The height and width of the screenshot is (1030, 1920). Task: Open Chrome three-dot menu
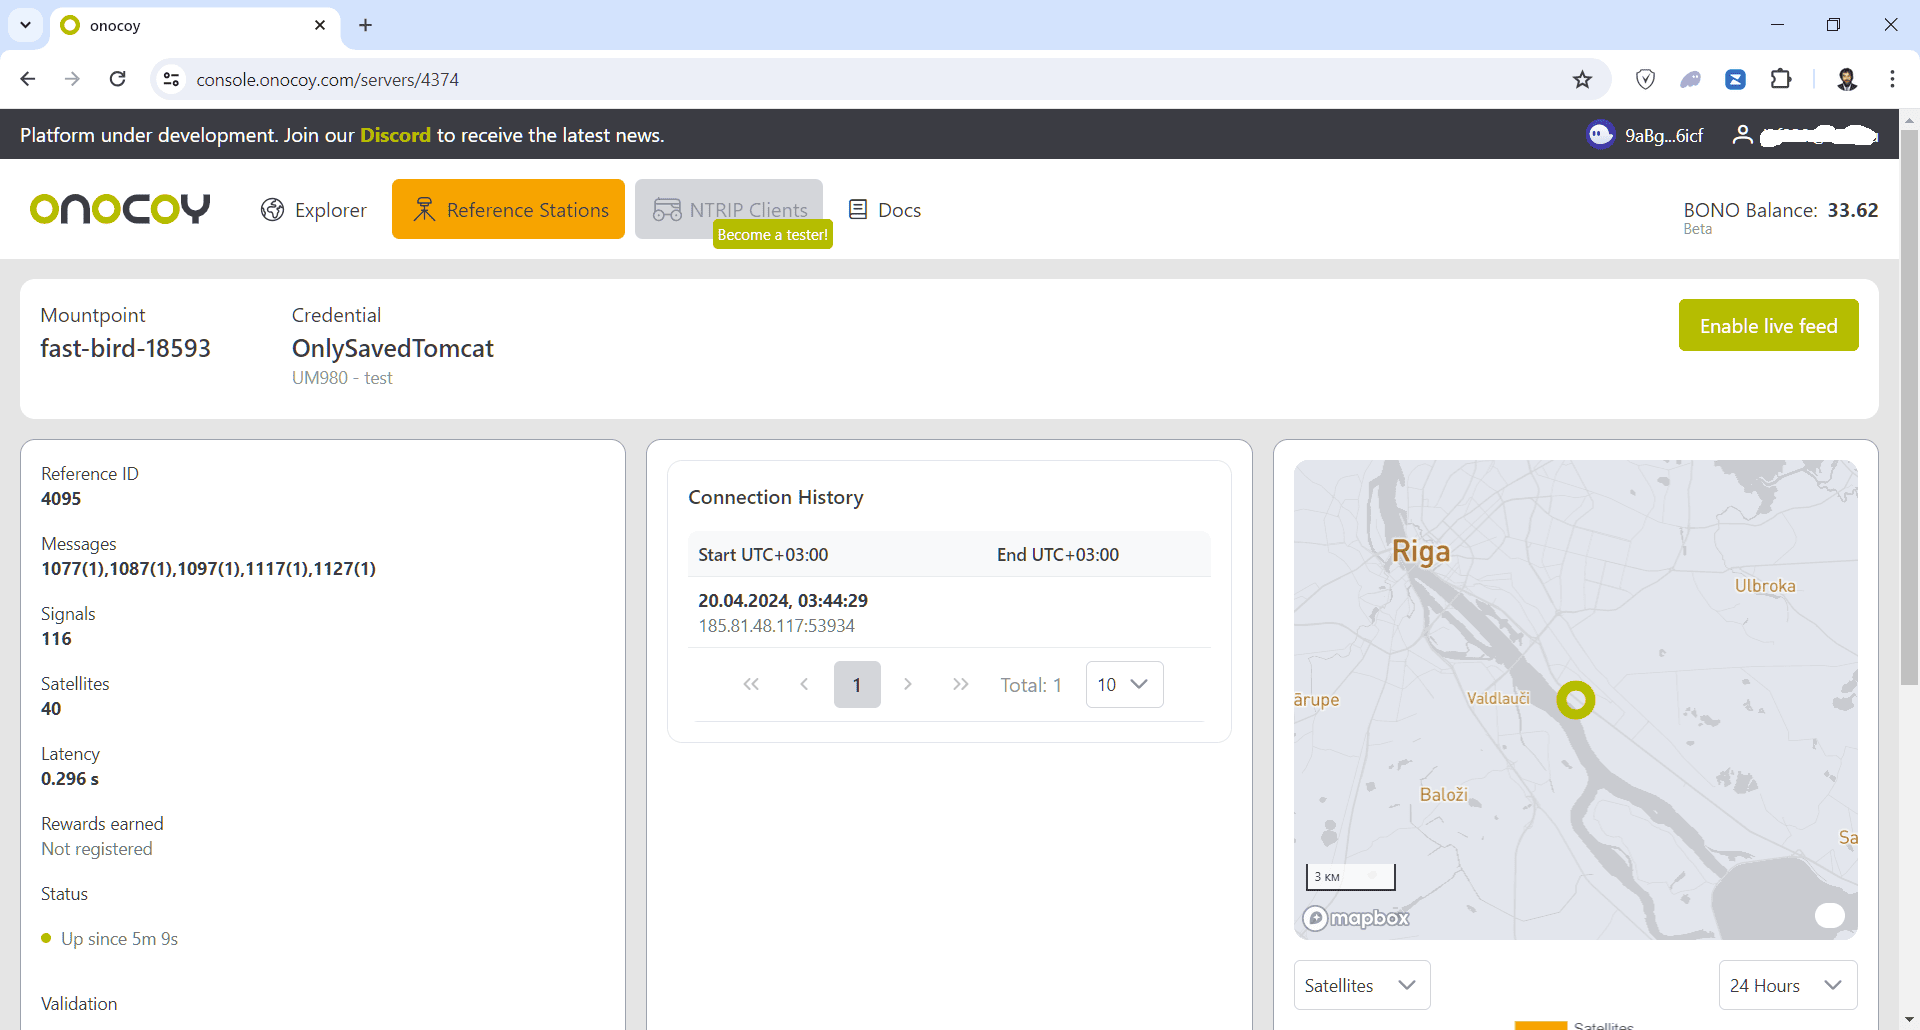(x=1892, y=79)
